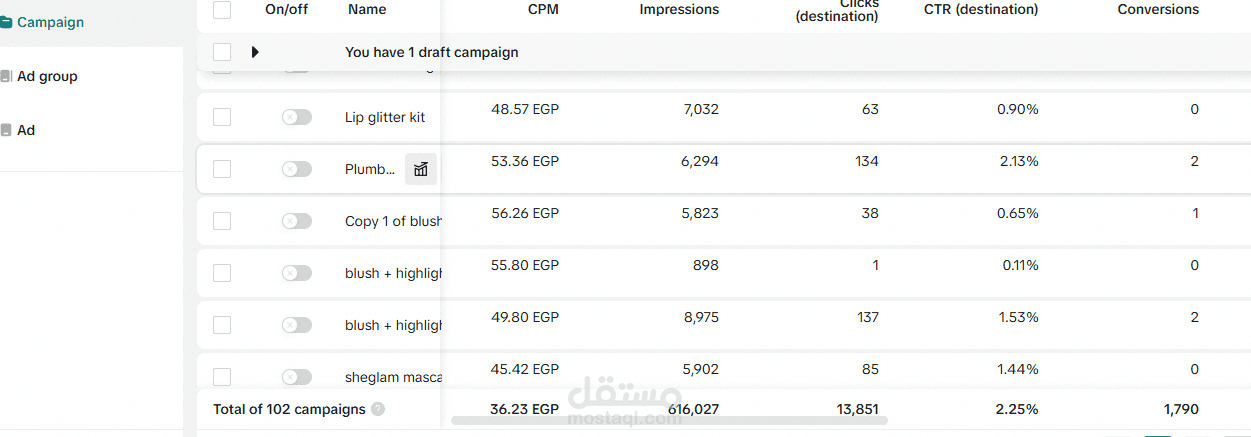
Task: Sort by the Conversions column header
Action: [1158, 9]
